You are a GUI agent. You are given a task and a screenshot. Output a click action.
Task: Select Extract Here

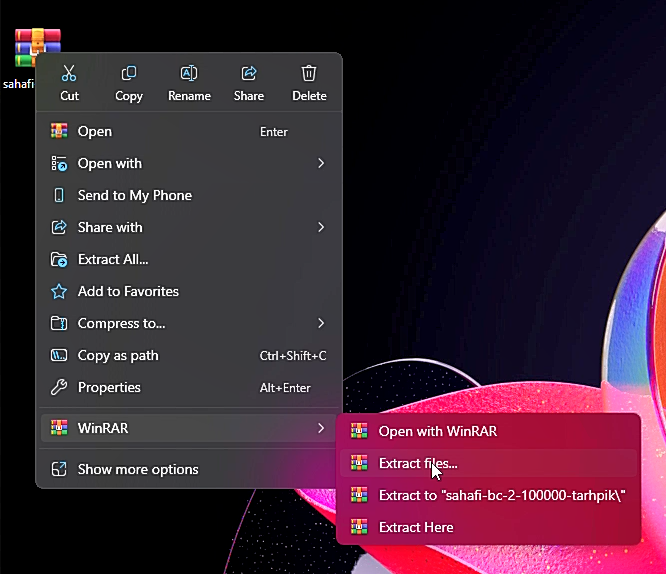click(x=488, y=527)
